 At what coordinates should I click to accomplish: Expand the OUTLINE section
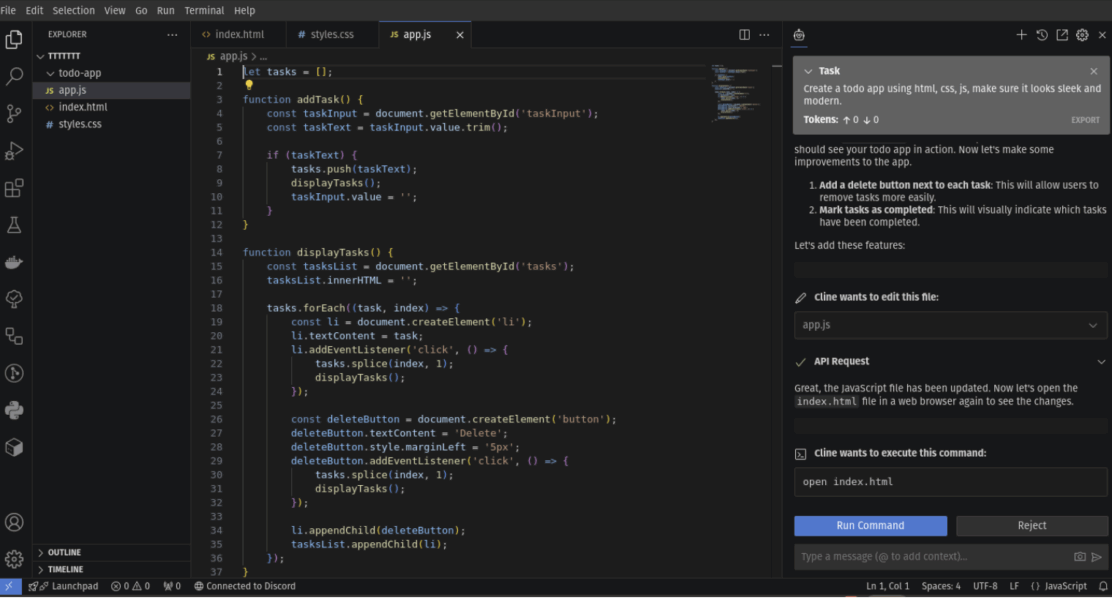coord(64,552)
